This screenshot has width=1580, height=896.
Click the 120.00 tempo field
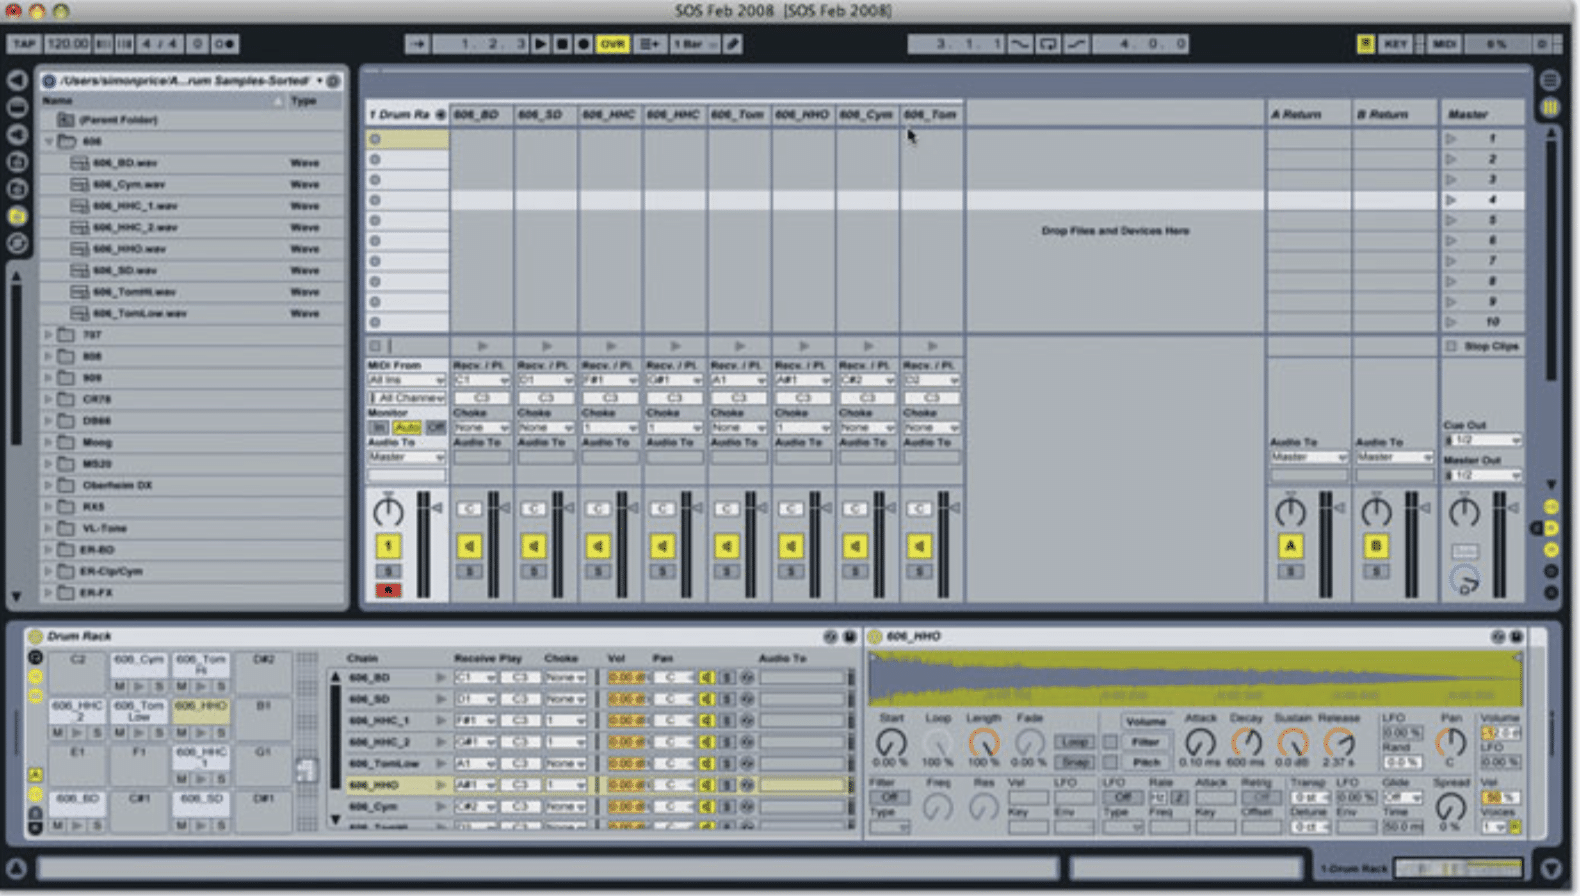click(67, 44)
